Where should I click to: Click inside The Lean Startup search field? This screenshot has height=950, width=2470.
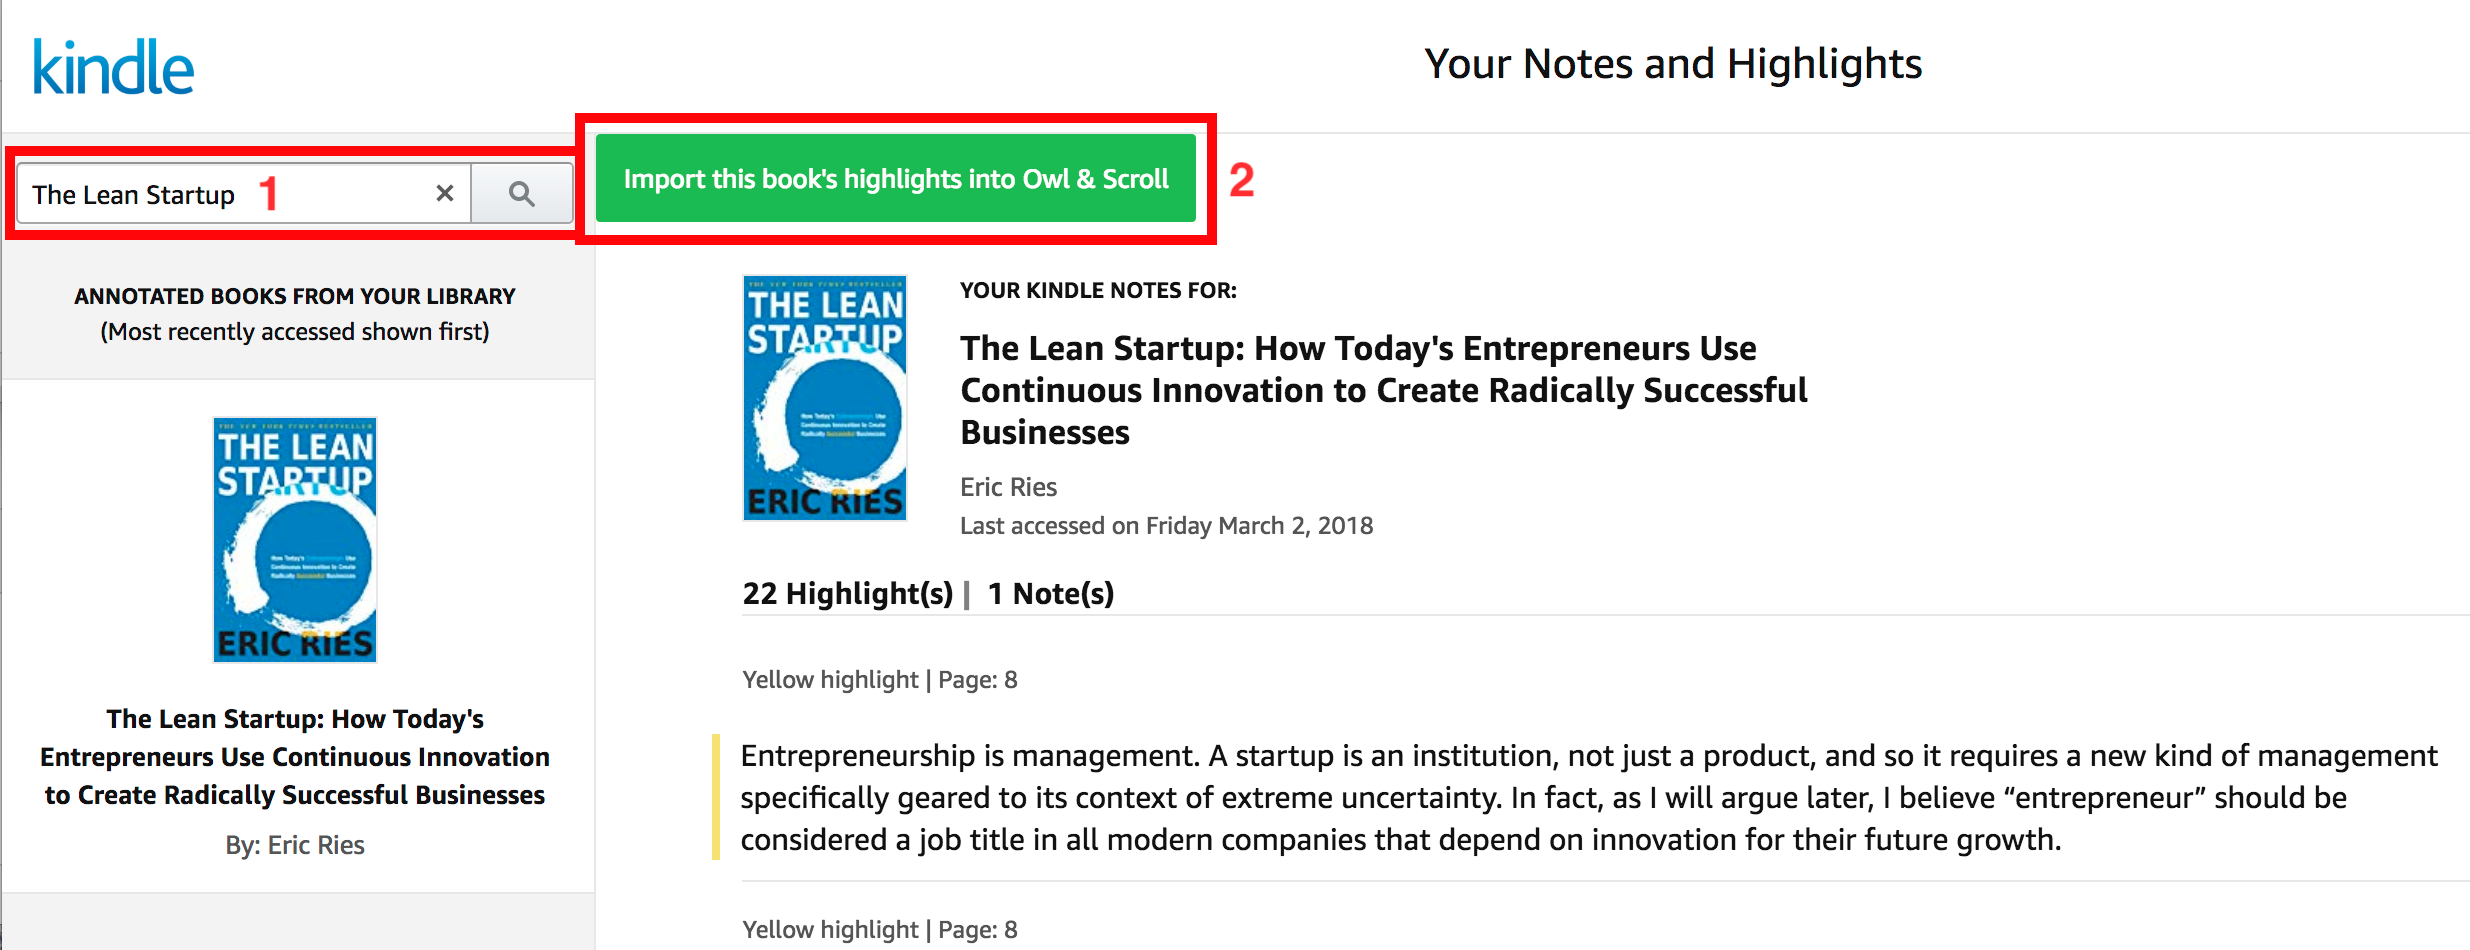[244, 193]
